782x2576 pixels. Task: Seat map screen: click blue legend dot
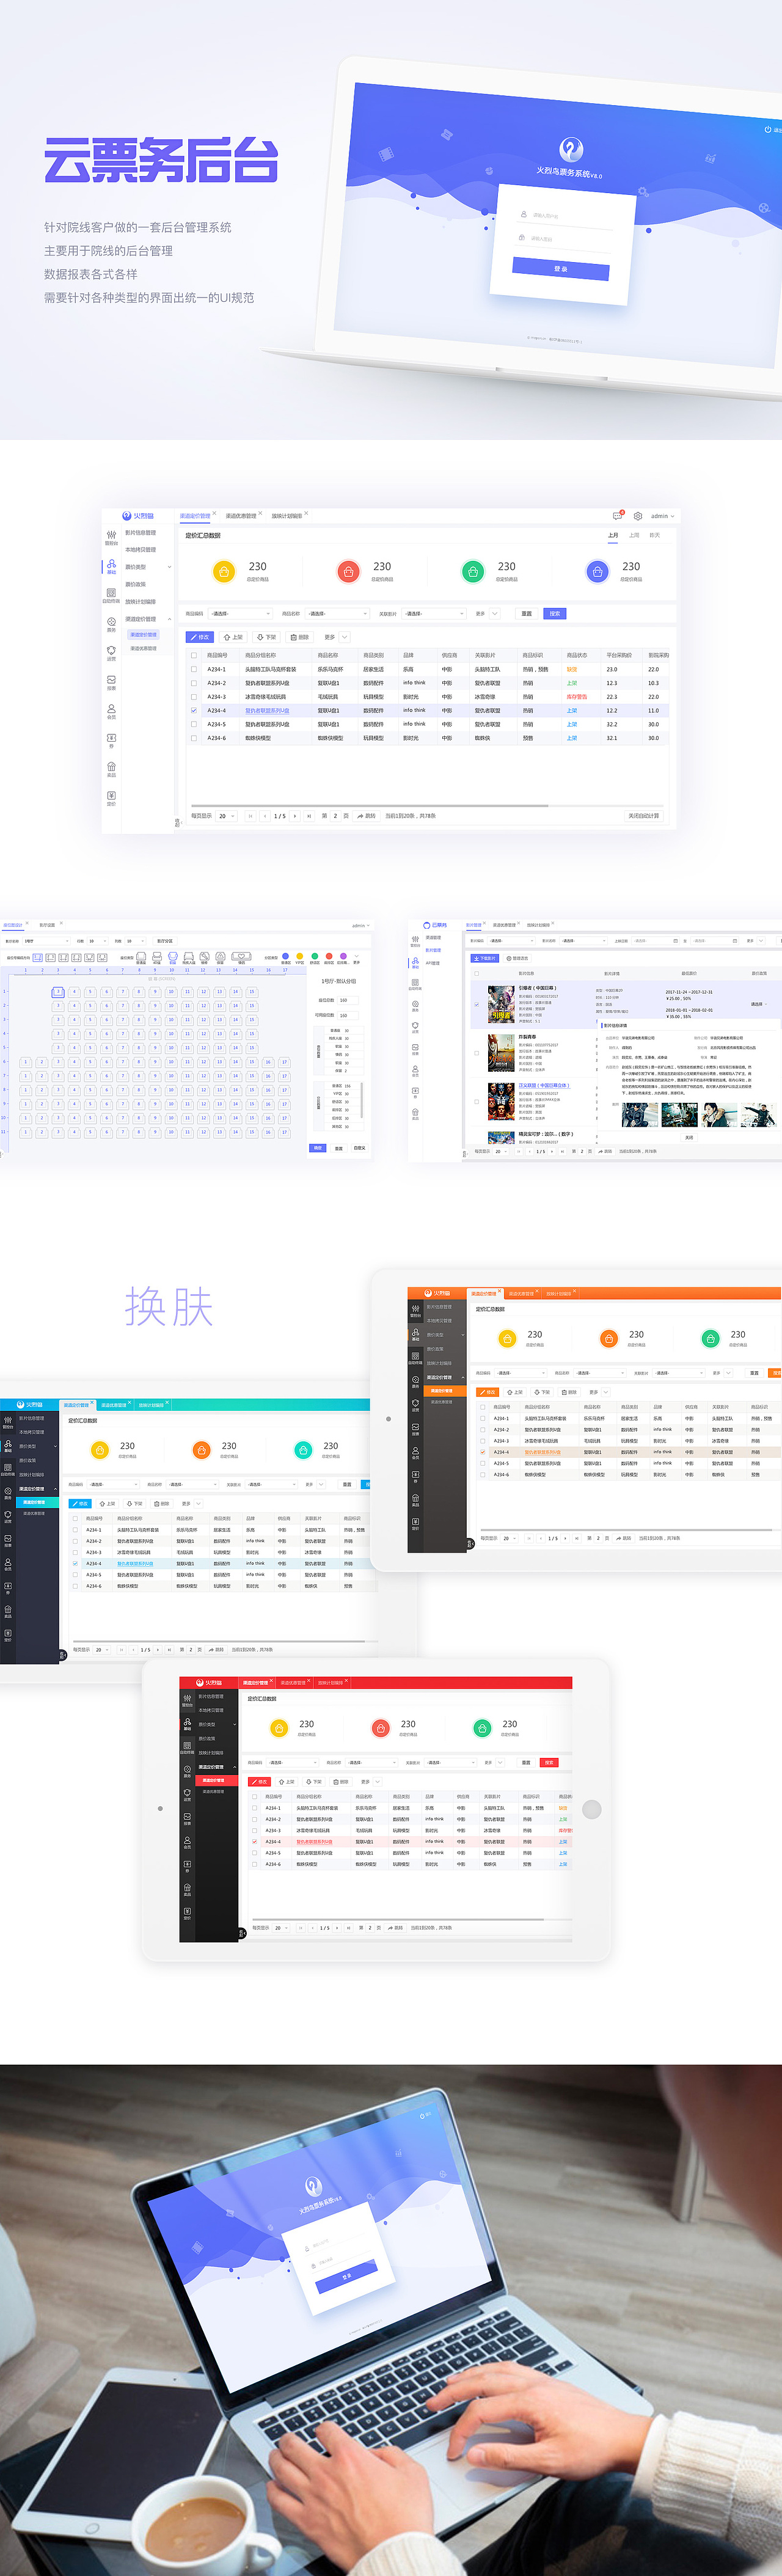[285, 956]
